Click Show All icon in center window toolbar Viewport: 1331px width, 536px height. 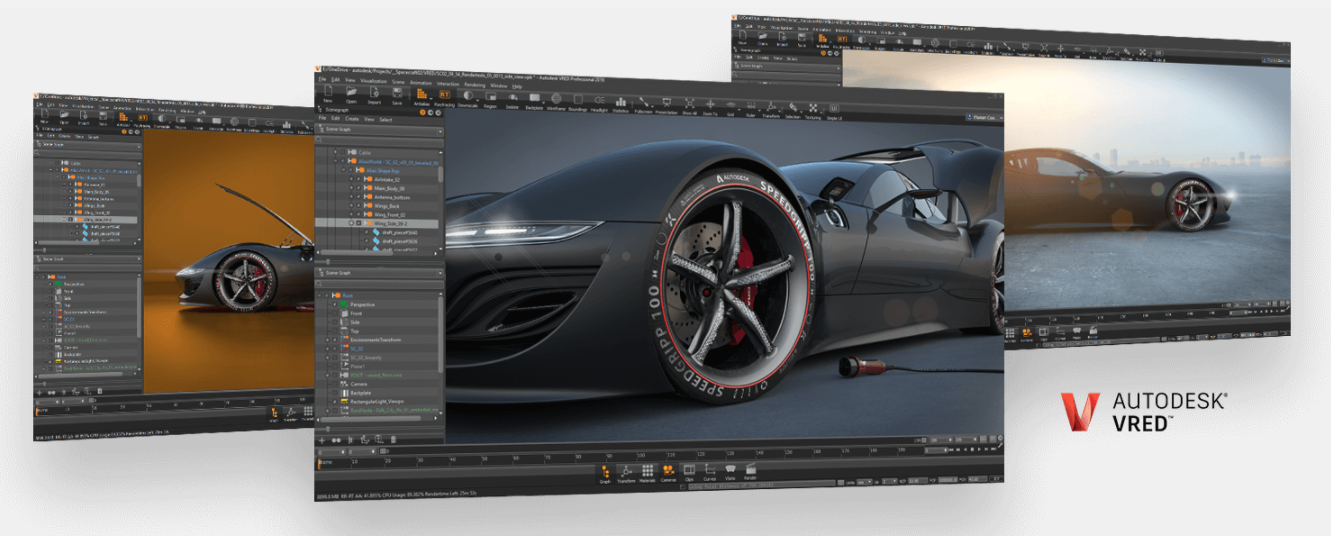690,104
